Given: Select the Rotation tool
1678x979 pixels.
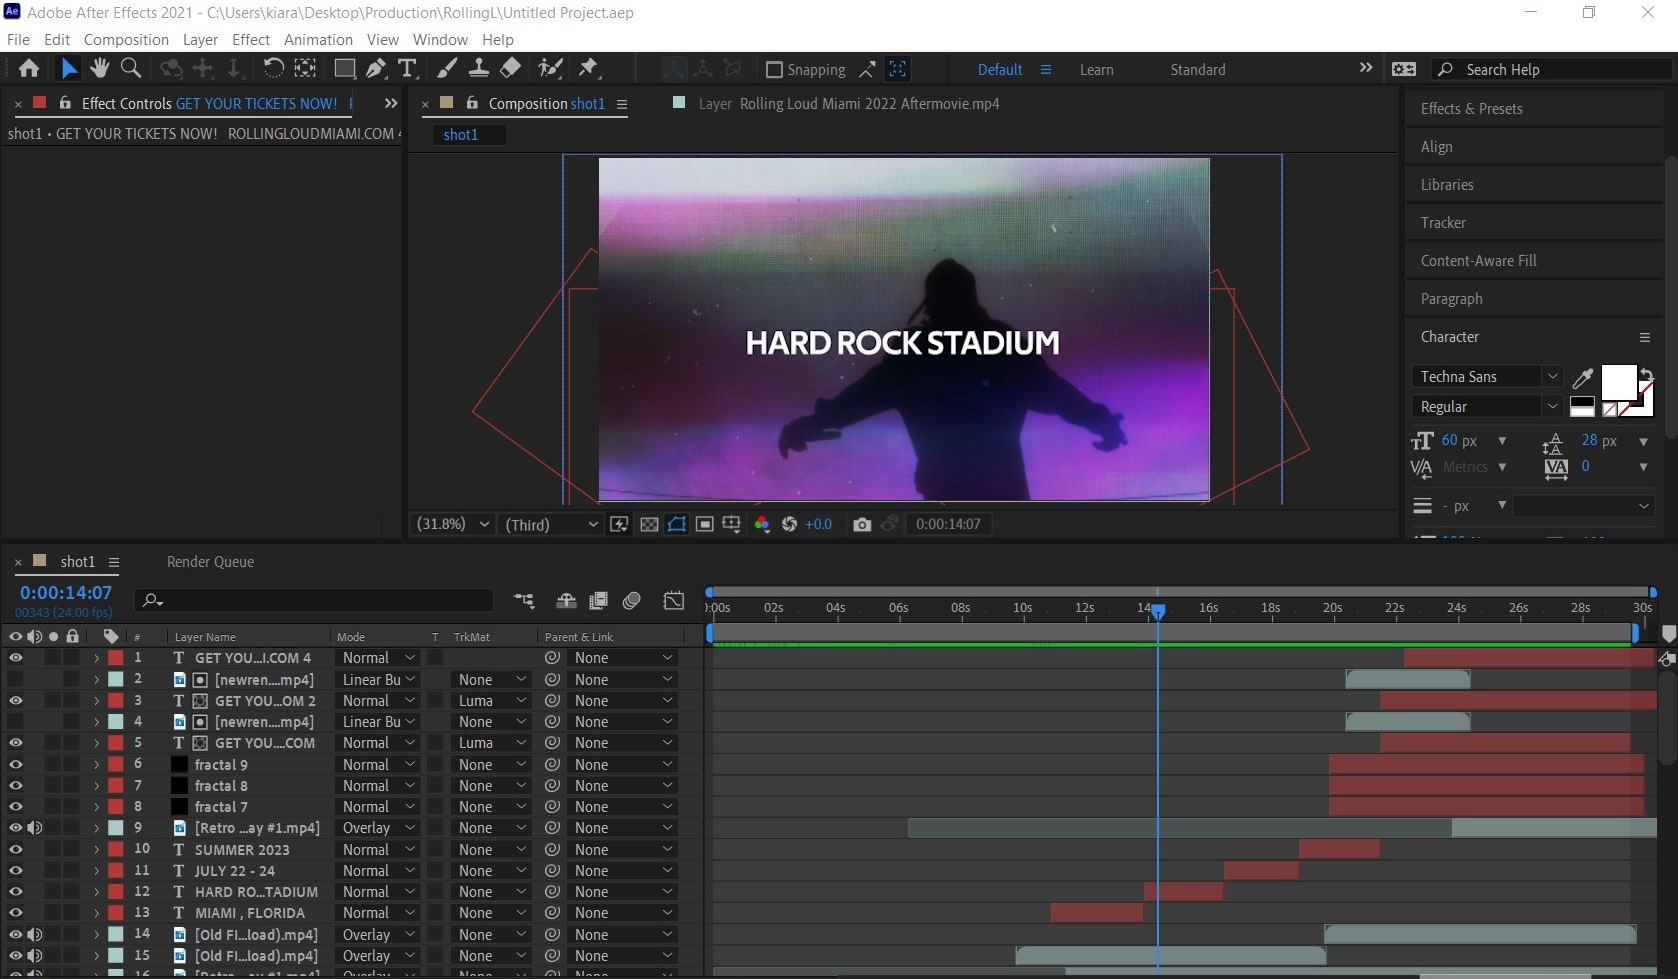Looking at the screenshot, I should coord(273,68).
